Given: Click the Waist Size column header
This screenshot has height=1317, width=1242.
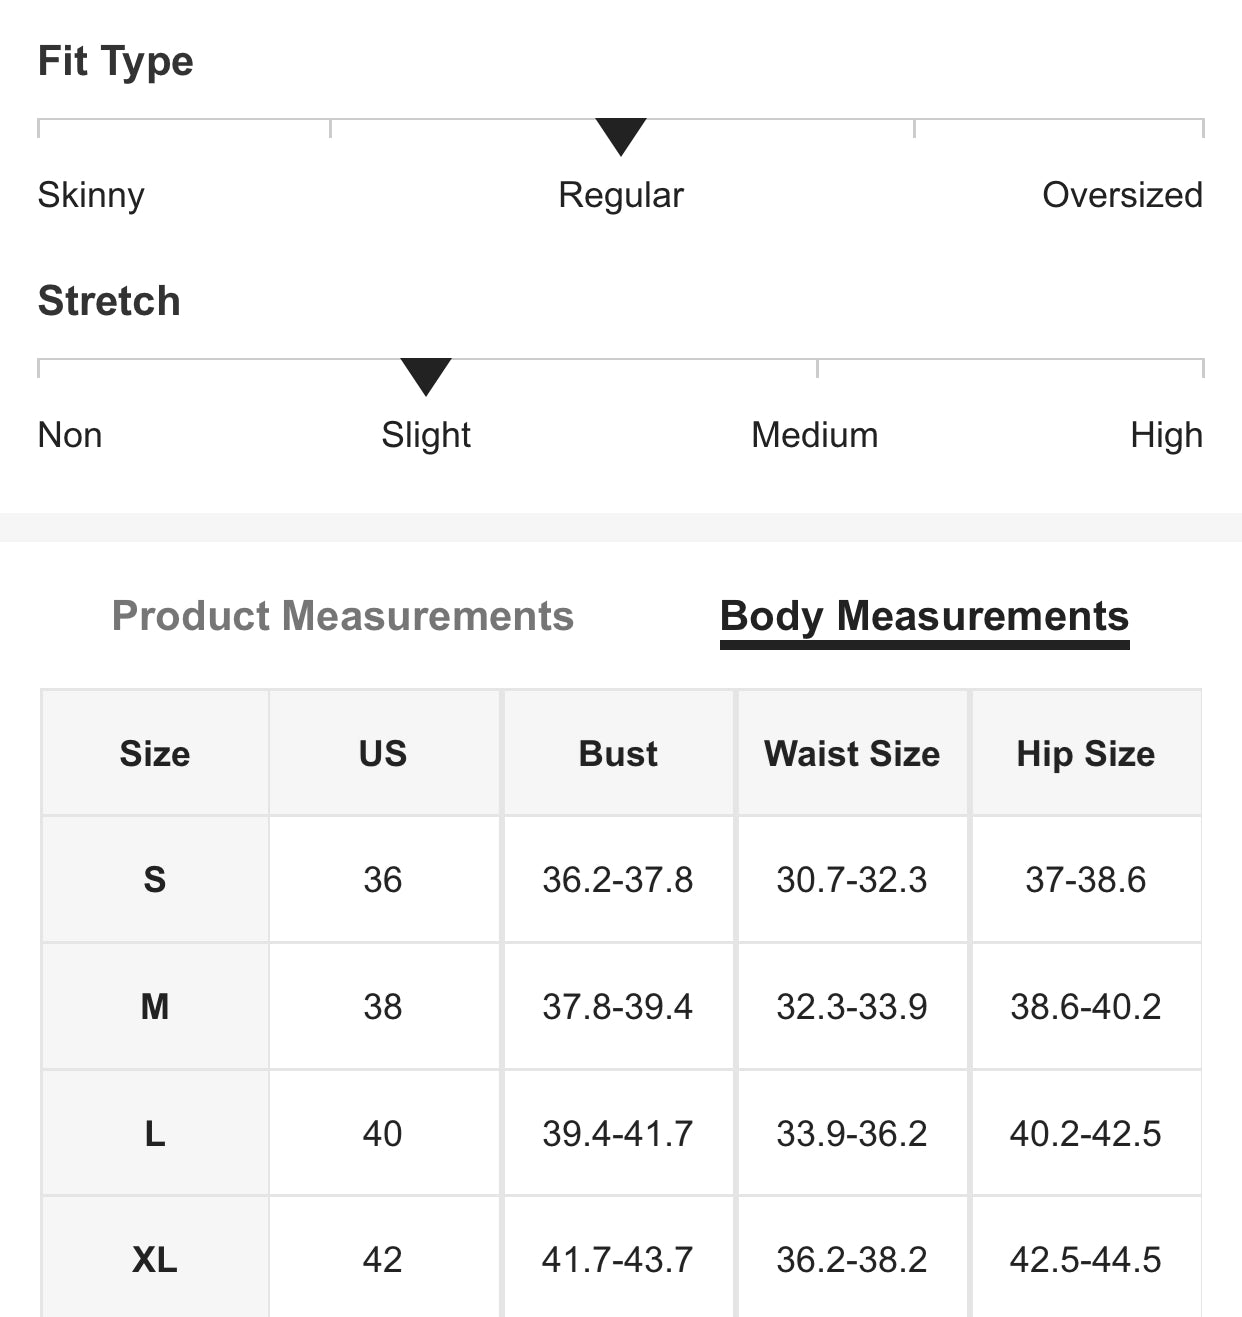Looking at the screenshot, I should click(852, 753).
